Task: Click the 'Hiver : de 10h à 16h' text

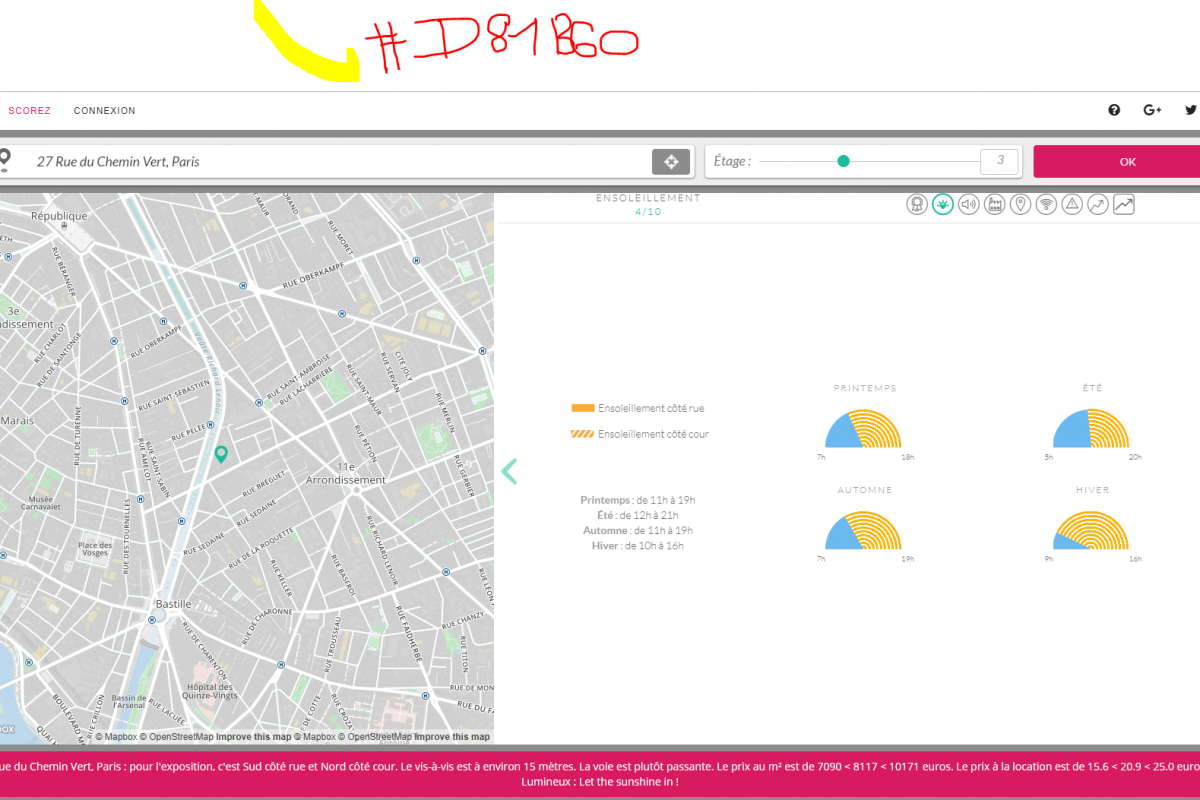Action: [637, 546]
